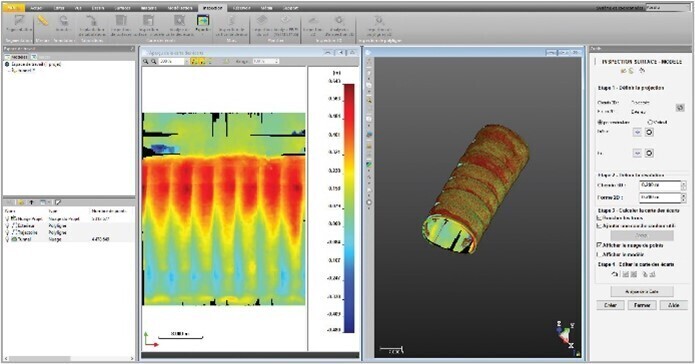The width and height of the screenshot is (695, 364).
Task: Click the highlighted projection map ribbon icon
Action: click(x=203, y=21)
